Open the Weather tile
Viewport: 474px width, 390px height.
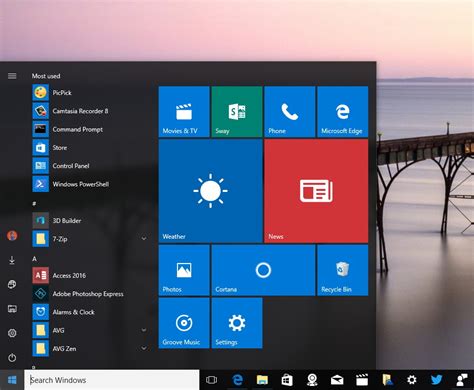pos(211,191)
